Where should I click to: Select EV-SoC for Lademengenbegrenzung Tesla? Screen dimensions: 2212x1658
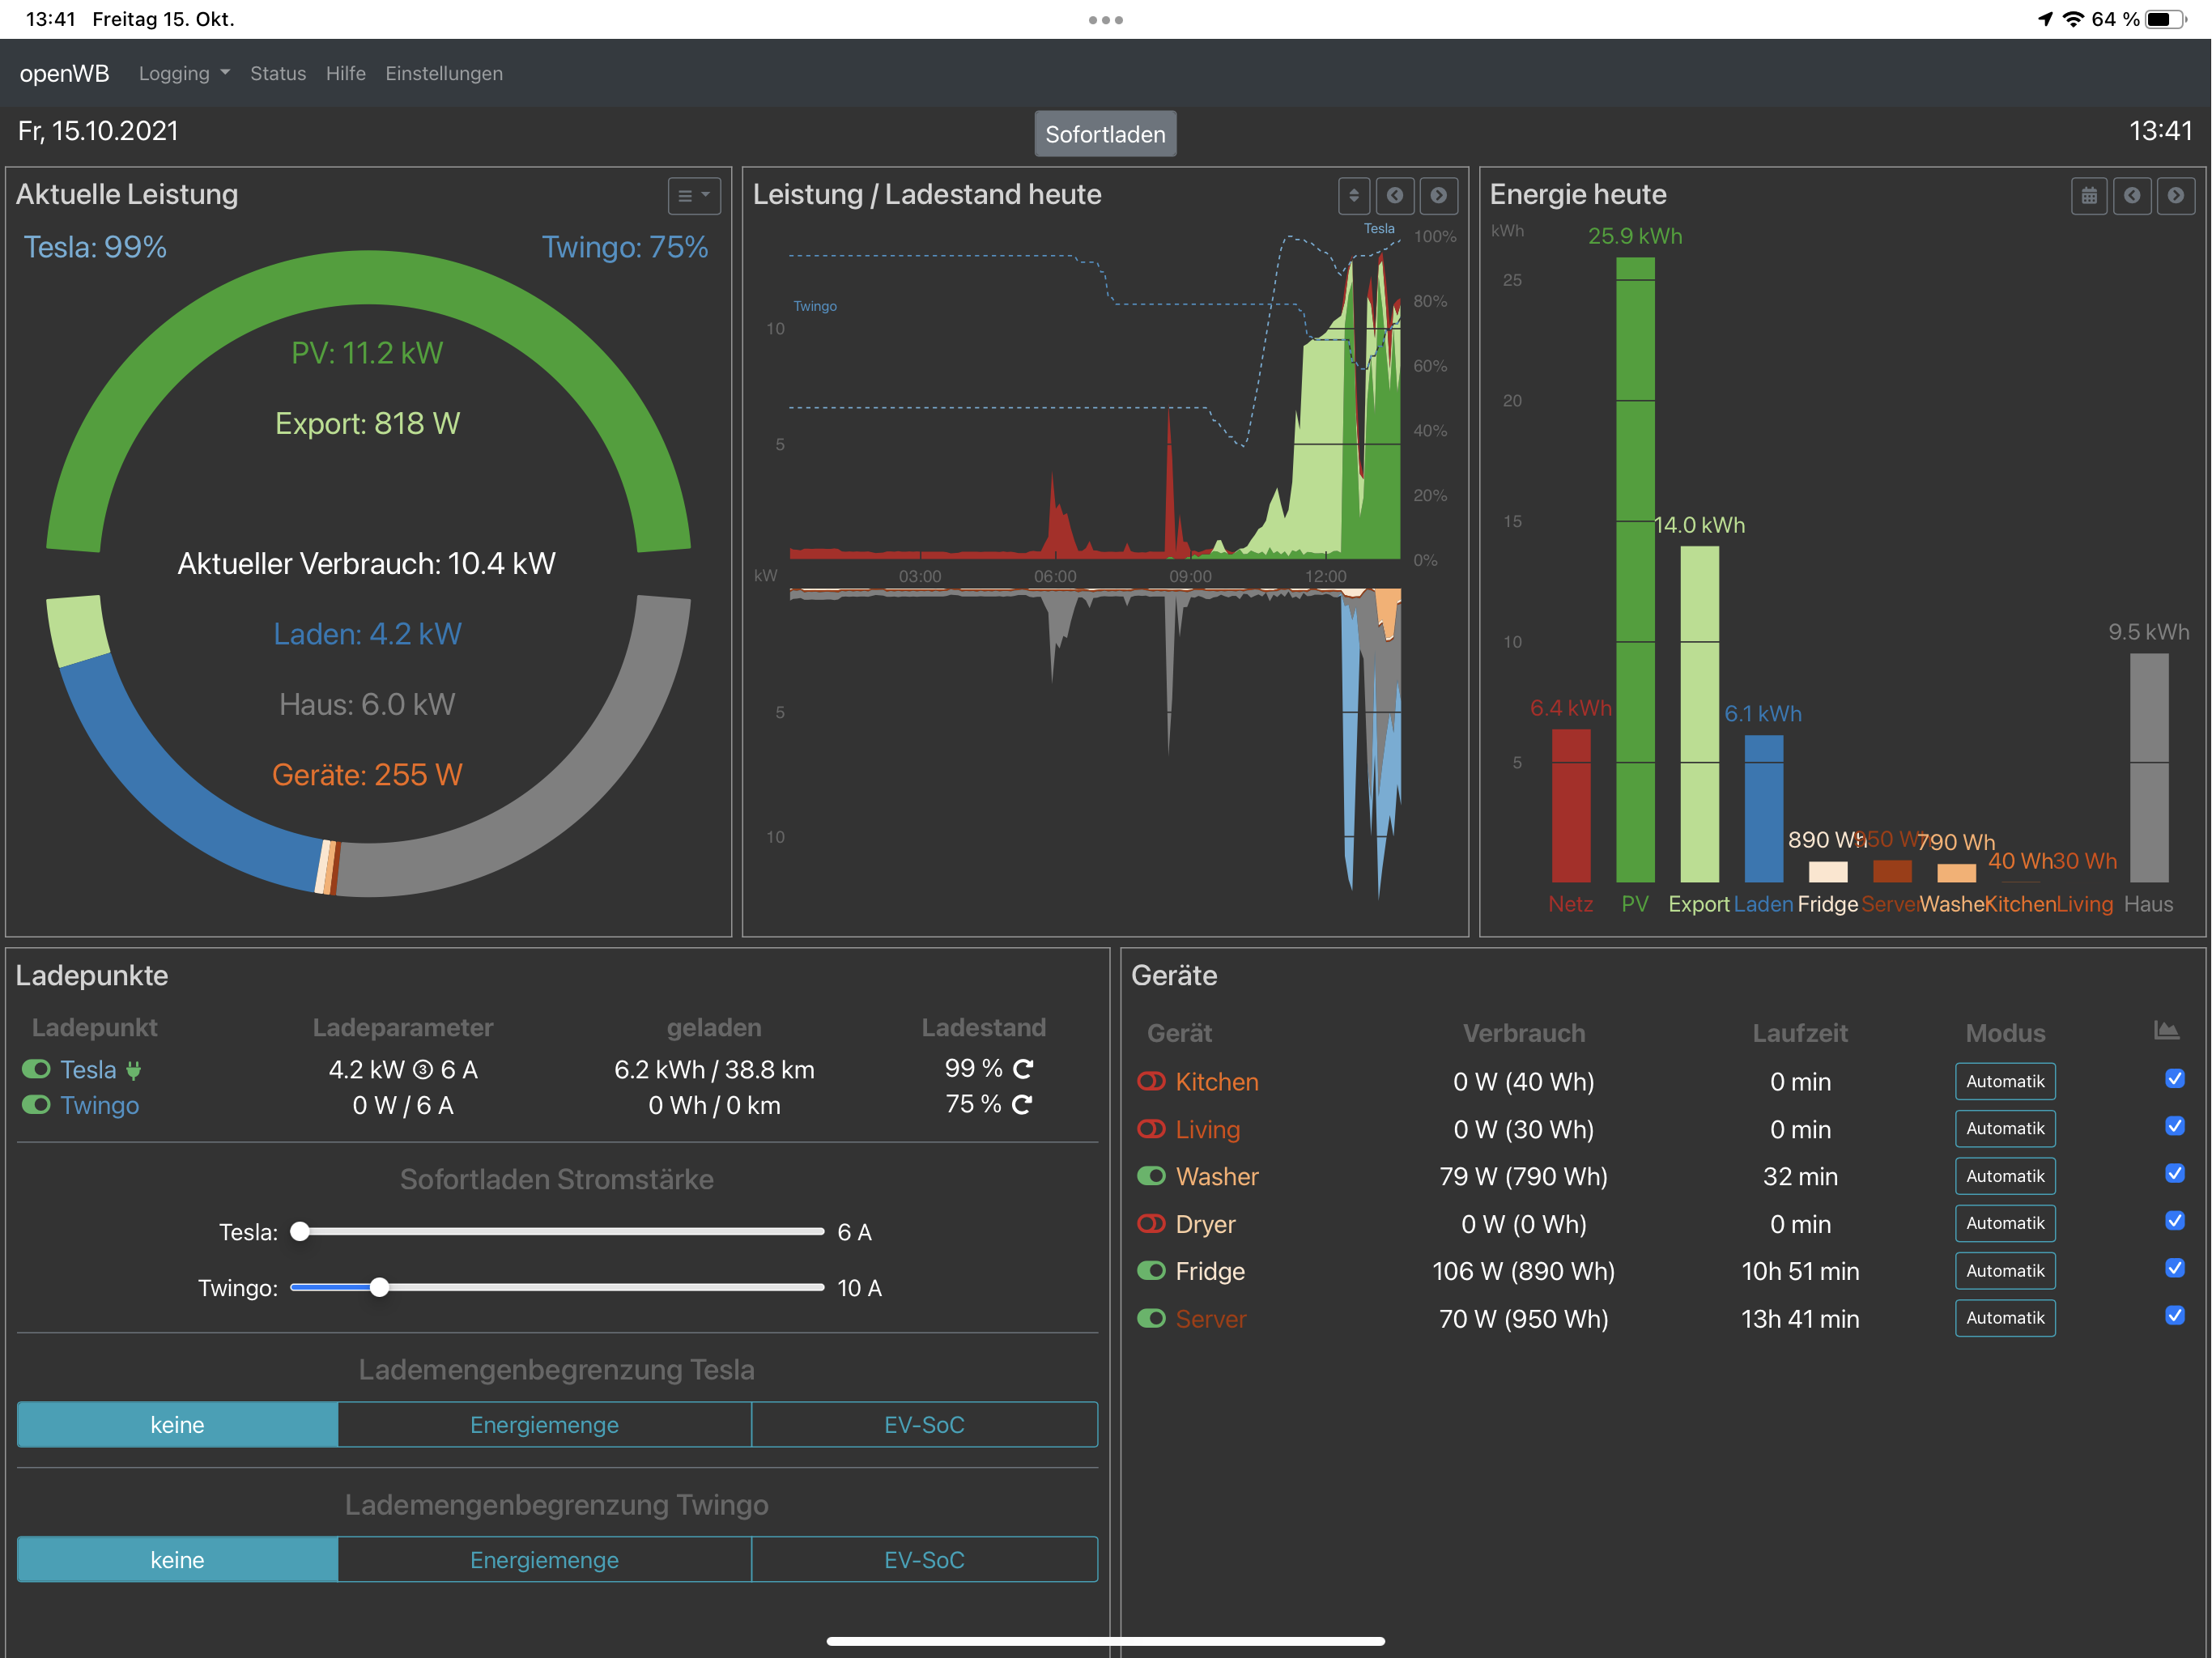pos(923,1425)
